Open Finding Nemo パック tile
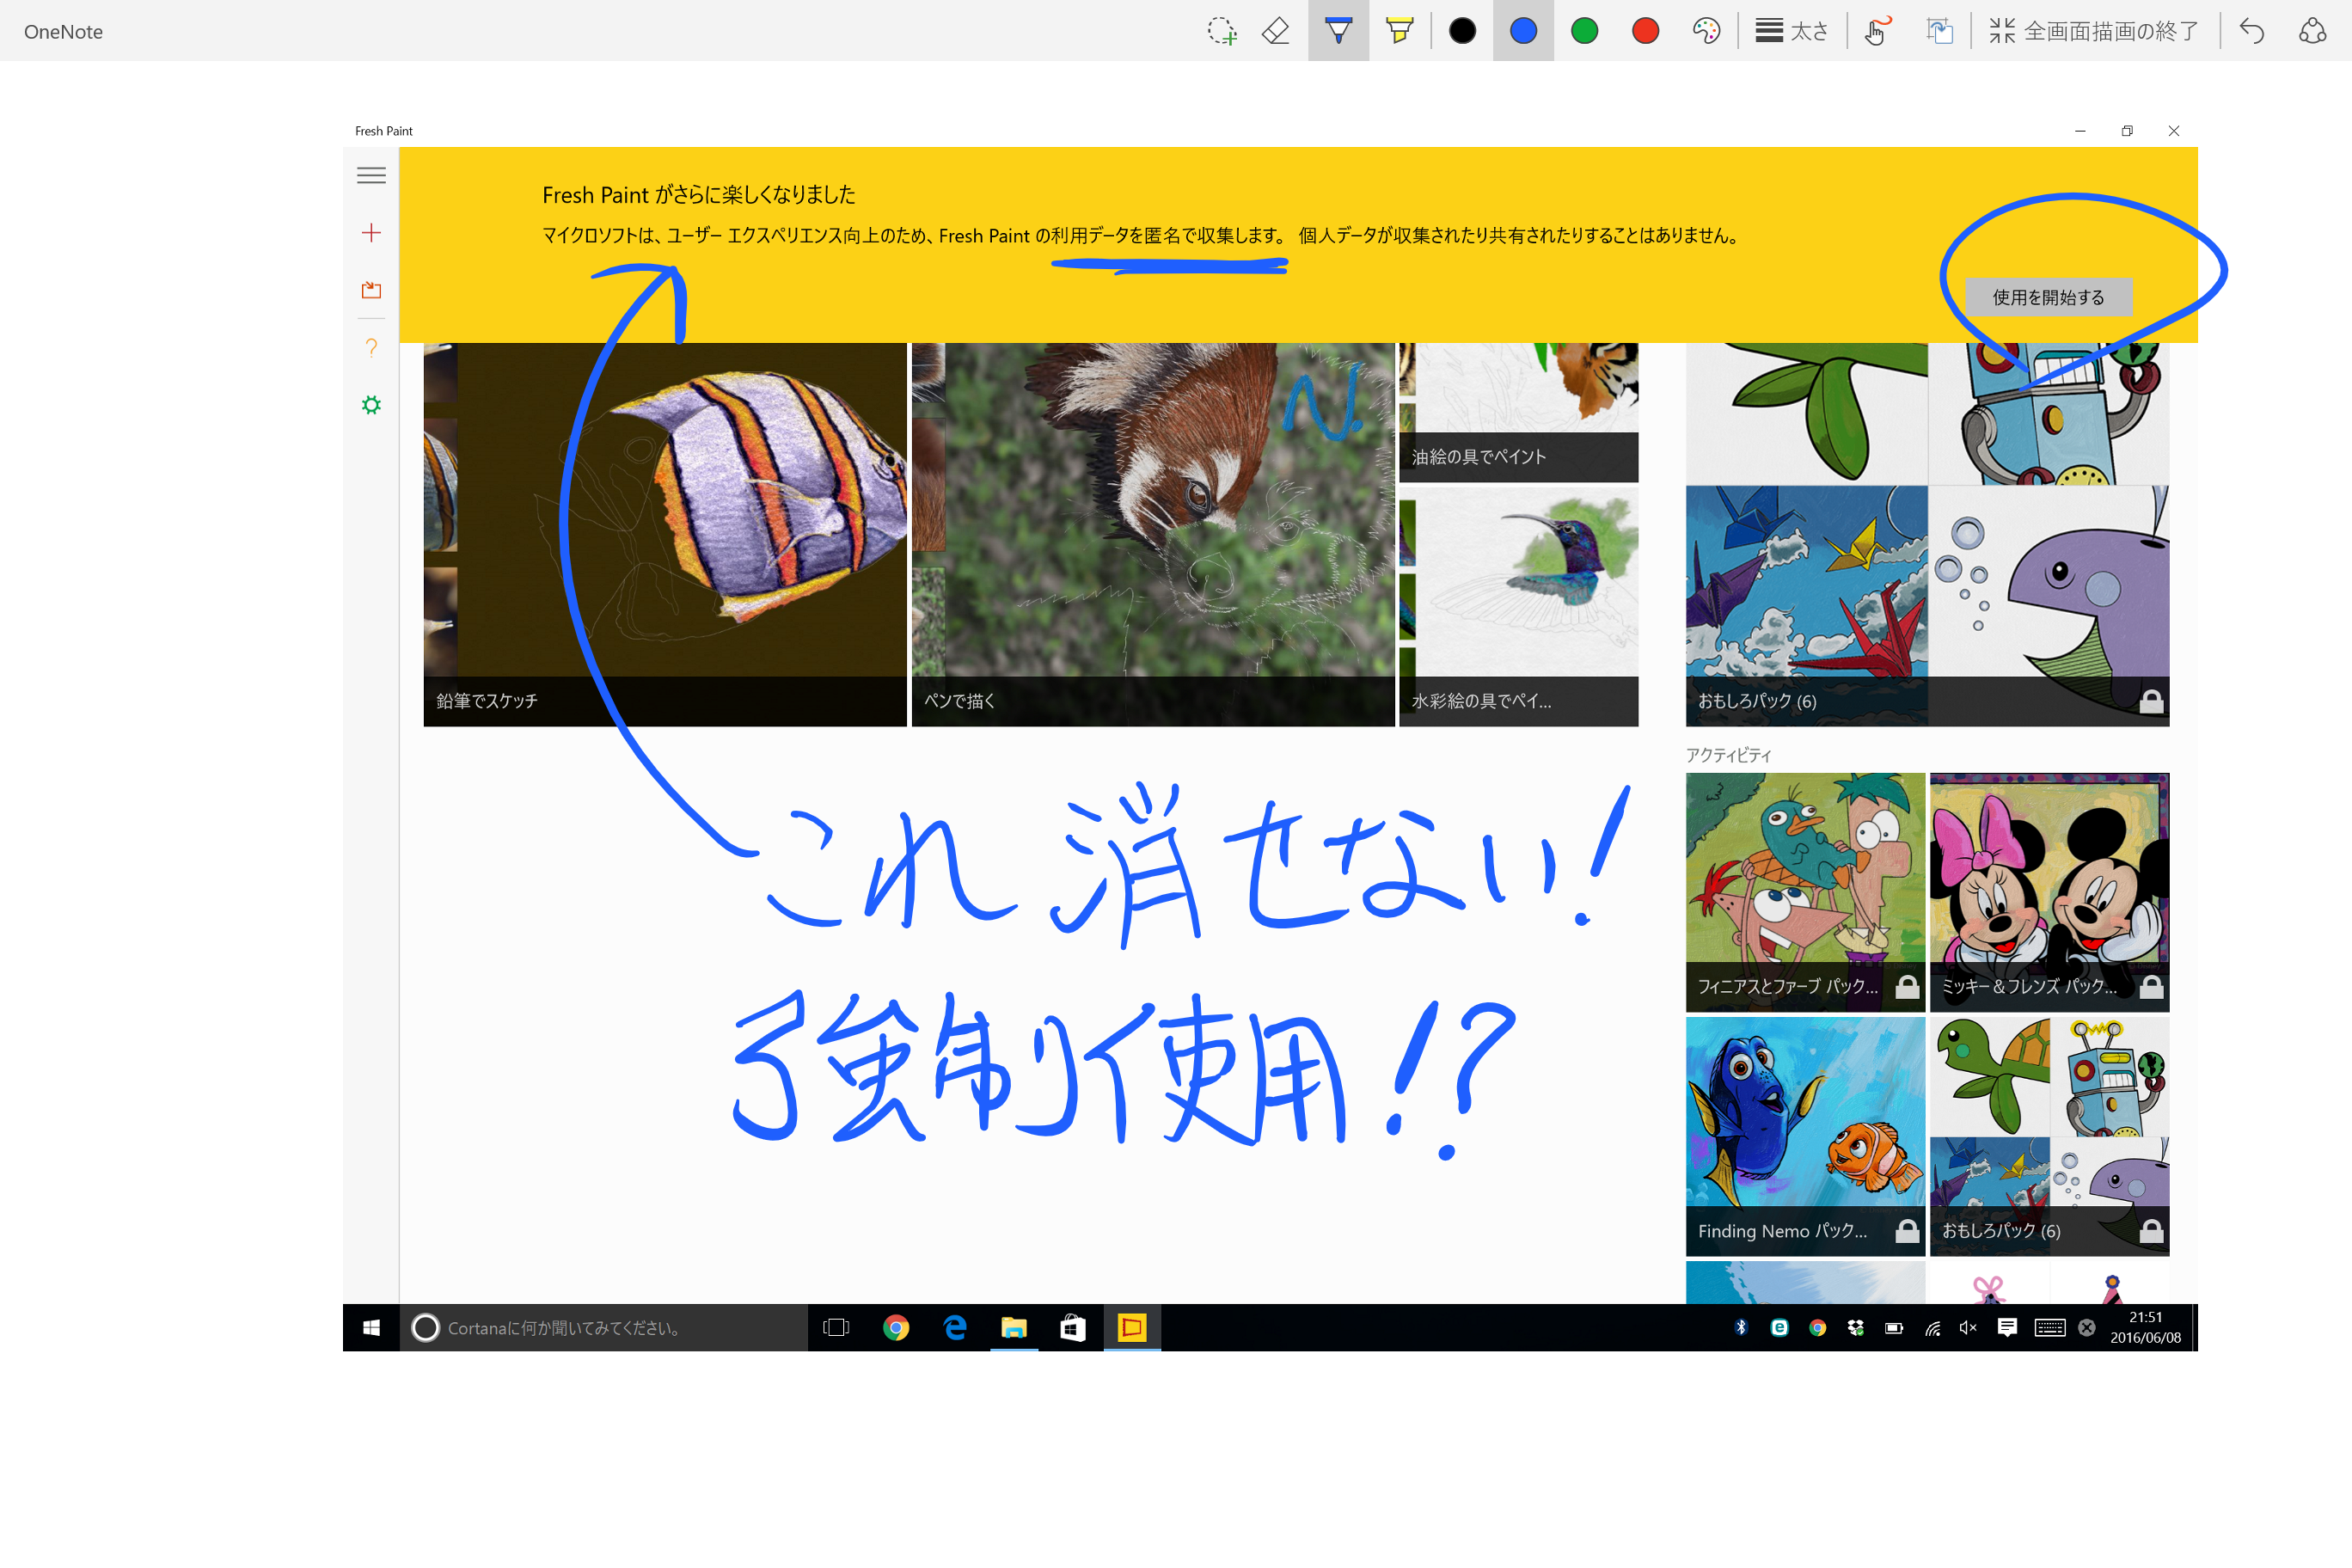Image resolution: width=2352 pixels, height=1568 pixels. click(1805, 1136)
